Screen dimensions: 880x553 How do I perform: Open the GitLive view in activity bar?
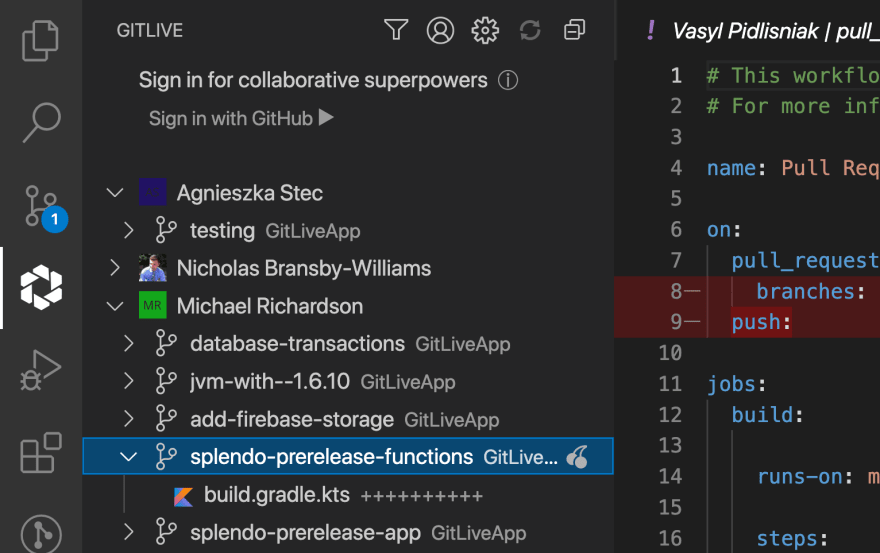coord(41,287)
